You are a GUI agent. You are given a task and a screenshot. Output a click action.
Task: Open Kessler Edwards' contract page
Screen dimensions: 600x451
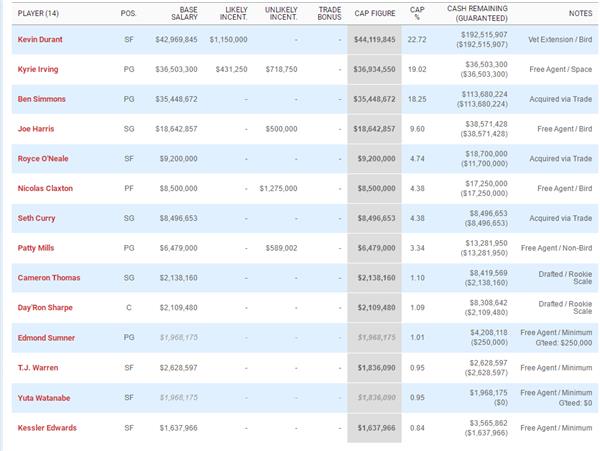click(x=47, y=428)
